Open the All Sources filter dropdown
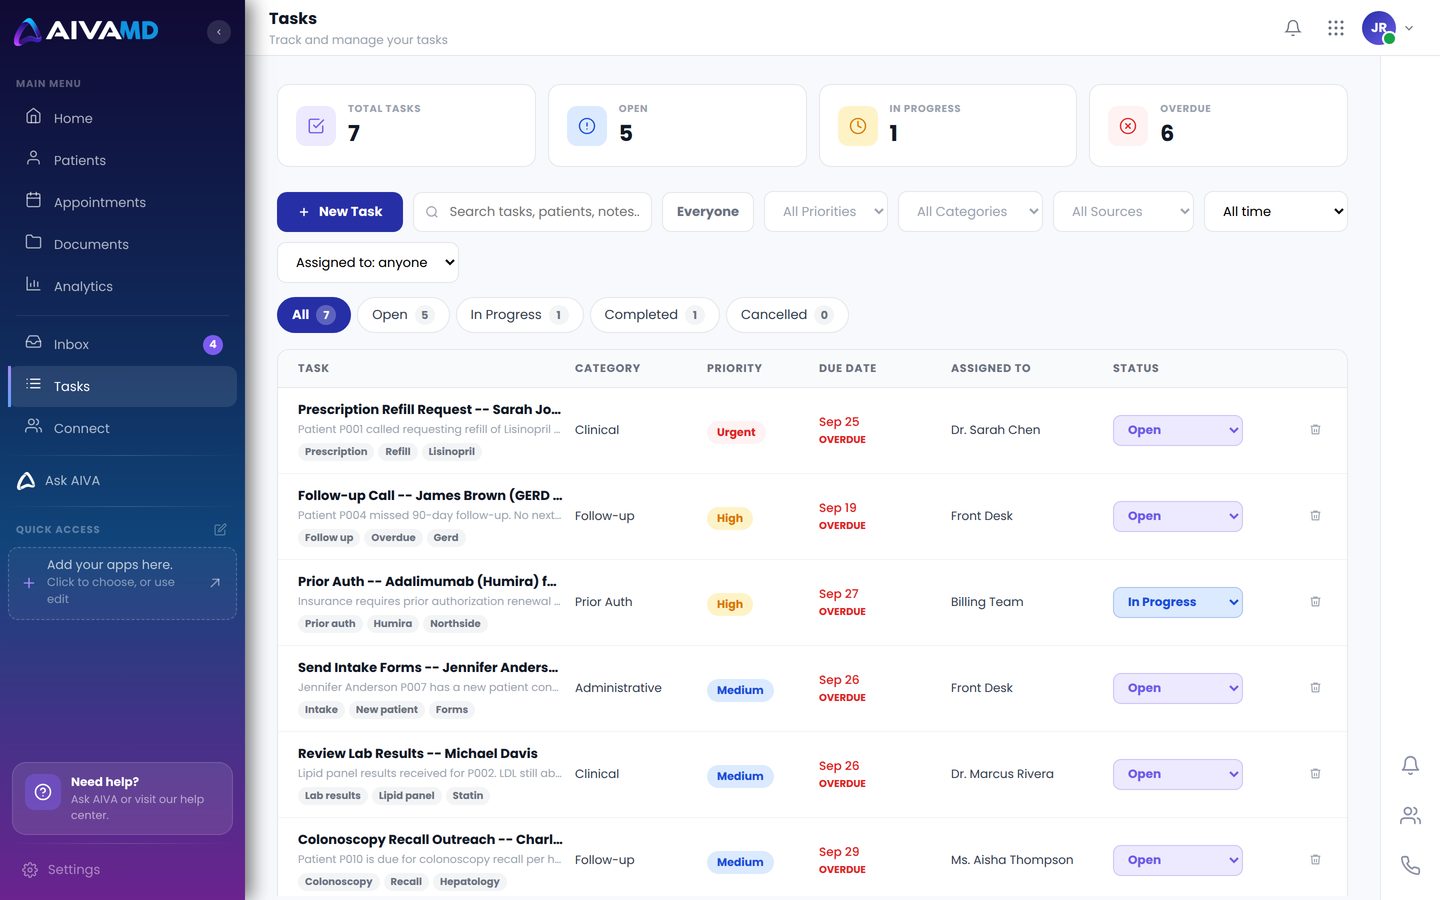This screenshot has height=900, width=1440. pos(1123,212)
